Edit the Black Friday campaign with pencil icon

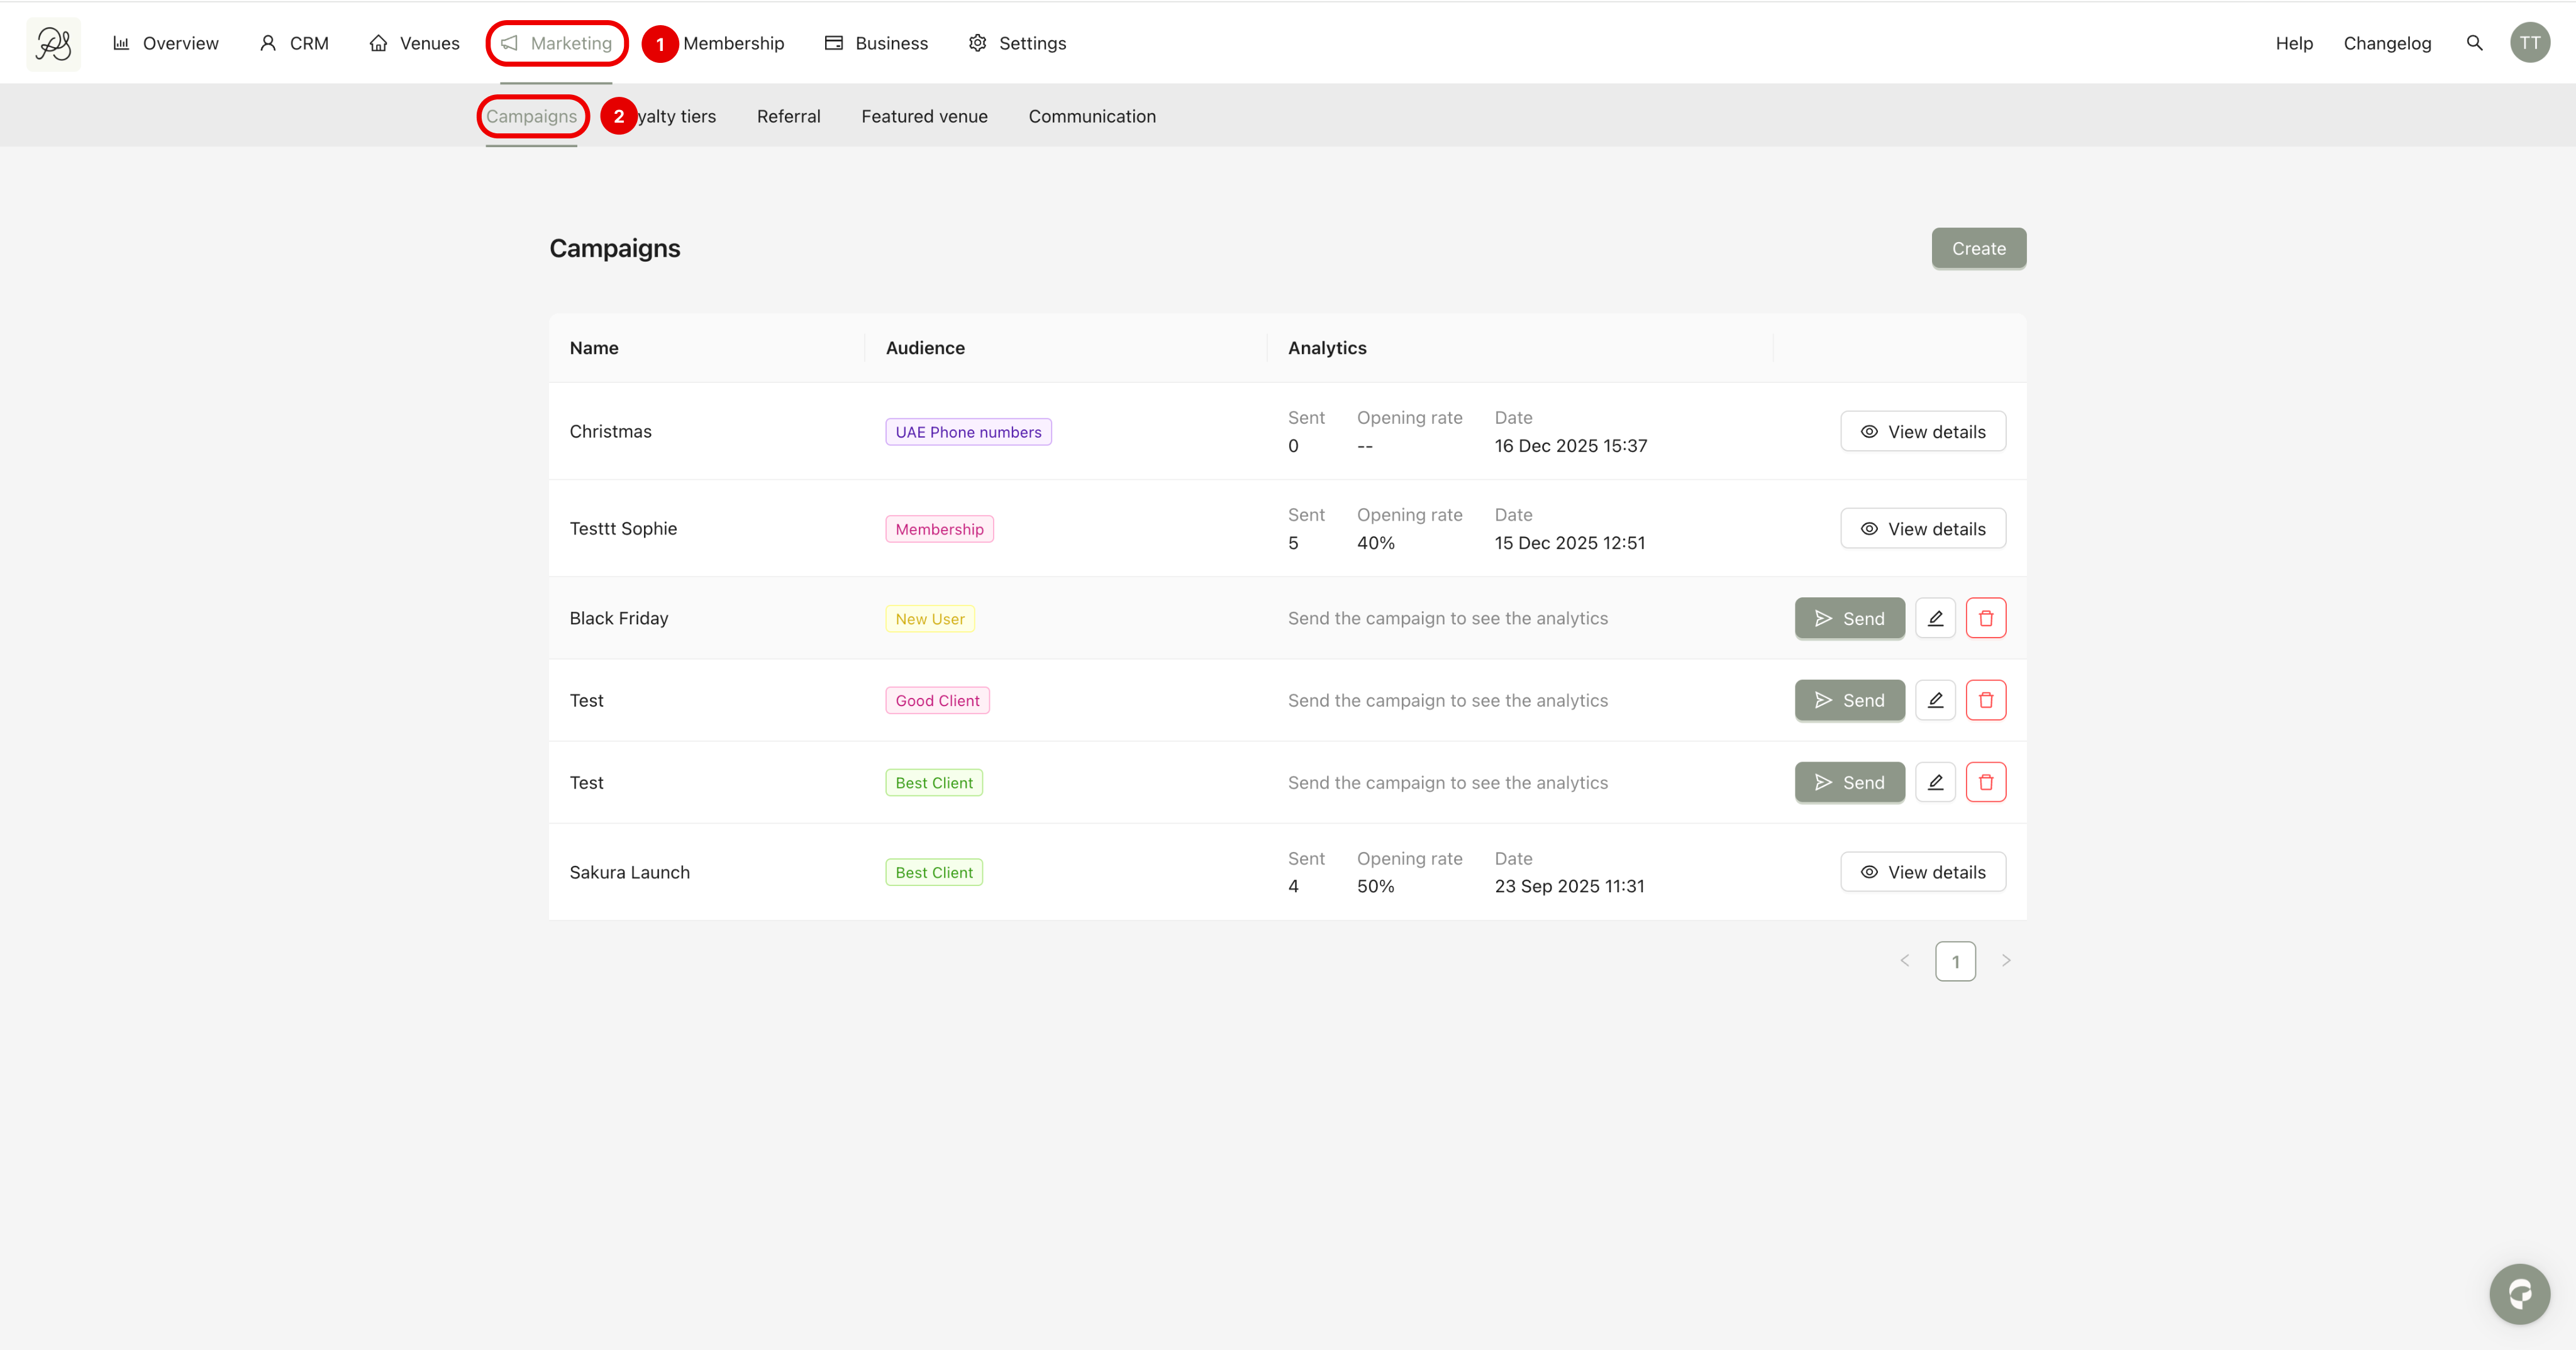(x=1935, y=618)
